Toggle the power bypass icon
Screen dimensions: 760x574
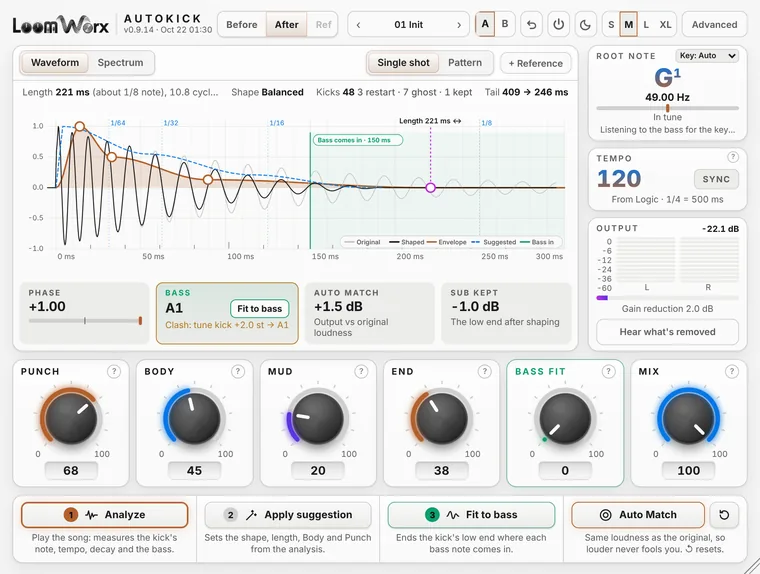tap(558, 24)
